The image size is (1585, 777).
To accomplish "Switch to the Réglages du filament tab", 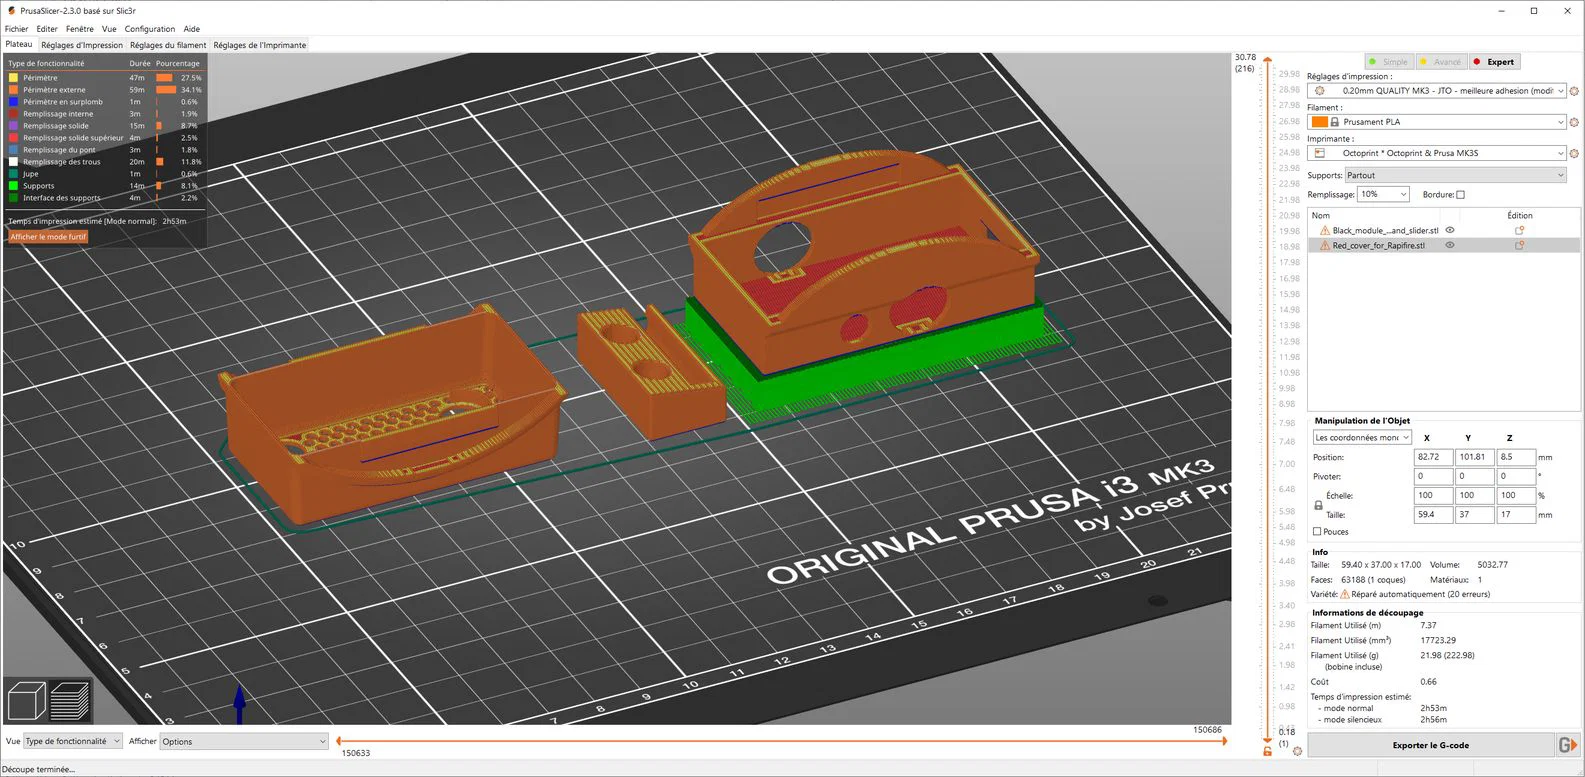I will coord(168,45).
